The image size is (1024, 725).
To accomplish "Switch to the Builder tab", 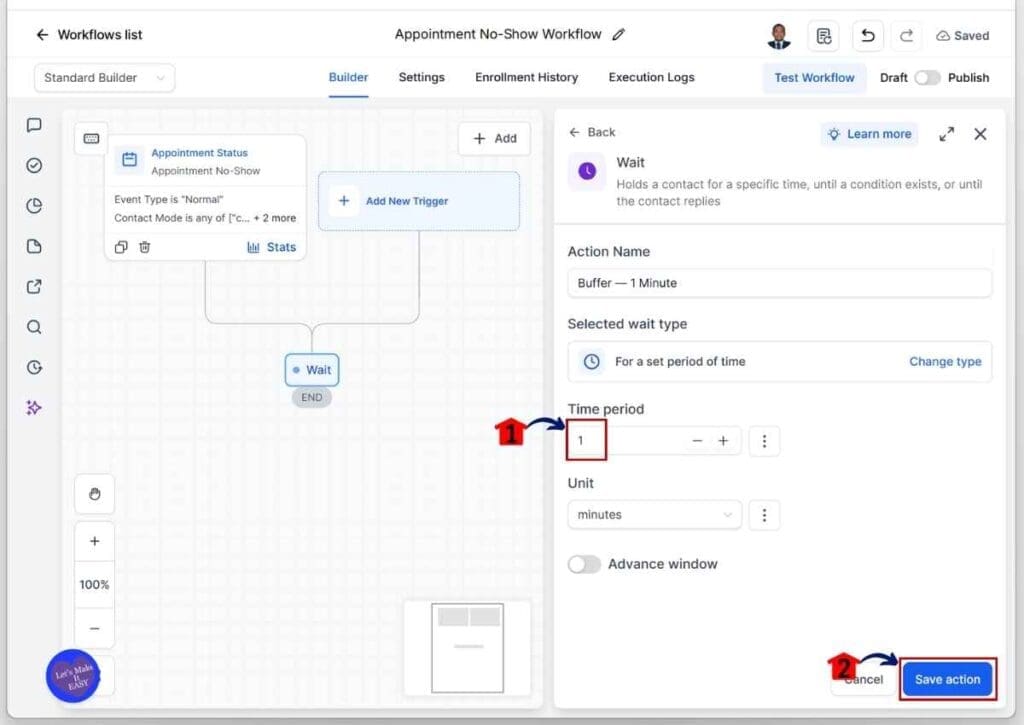I will pyautogui.click(x=348, y=77).
